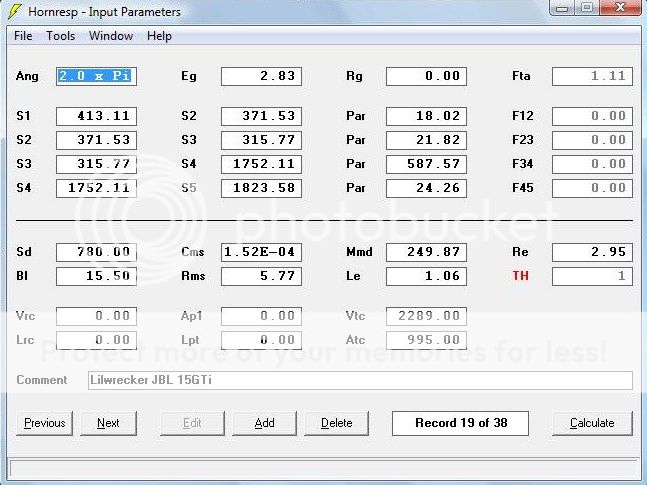Screen dimensions: 647x485
Task: Click the S1 field with 413.11
Action: tap(96, 116)
